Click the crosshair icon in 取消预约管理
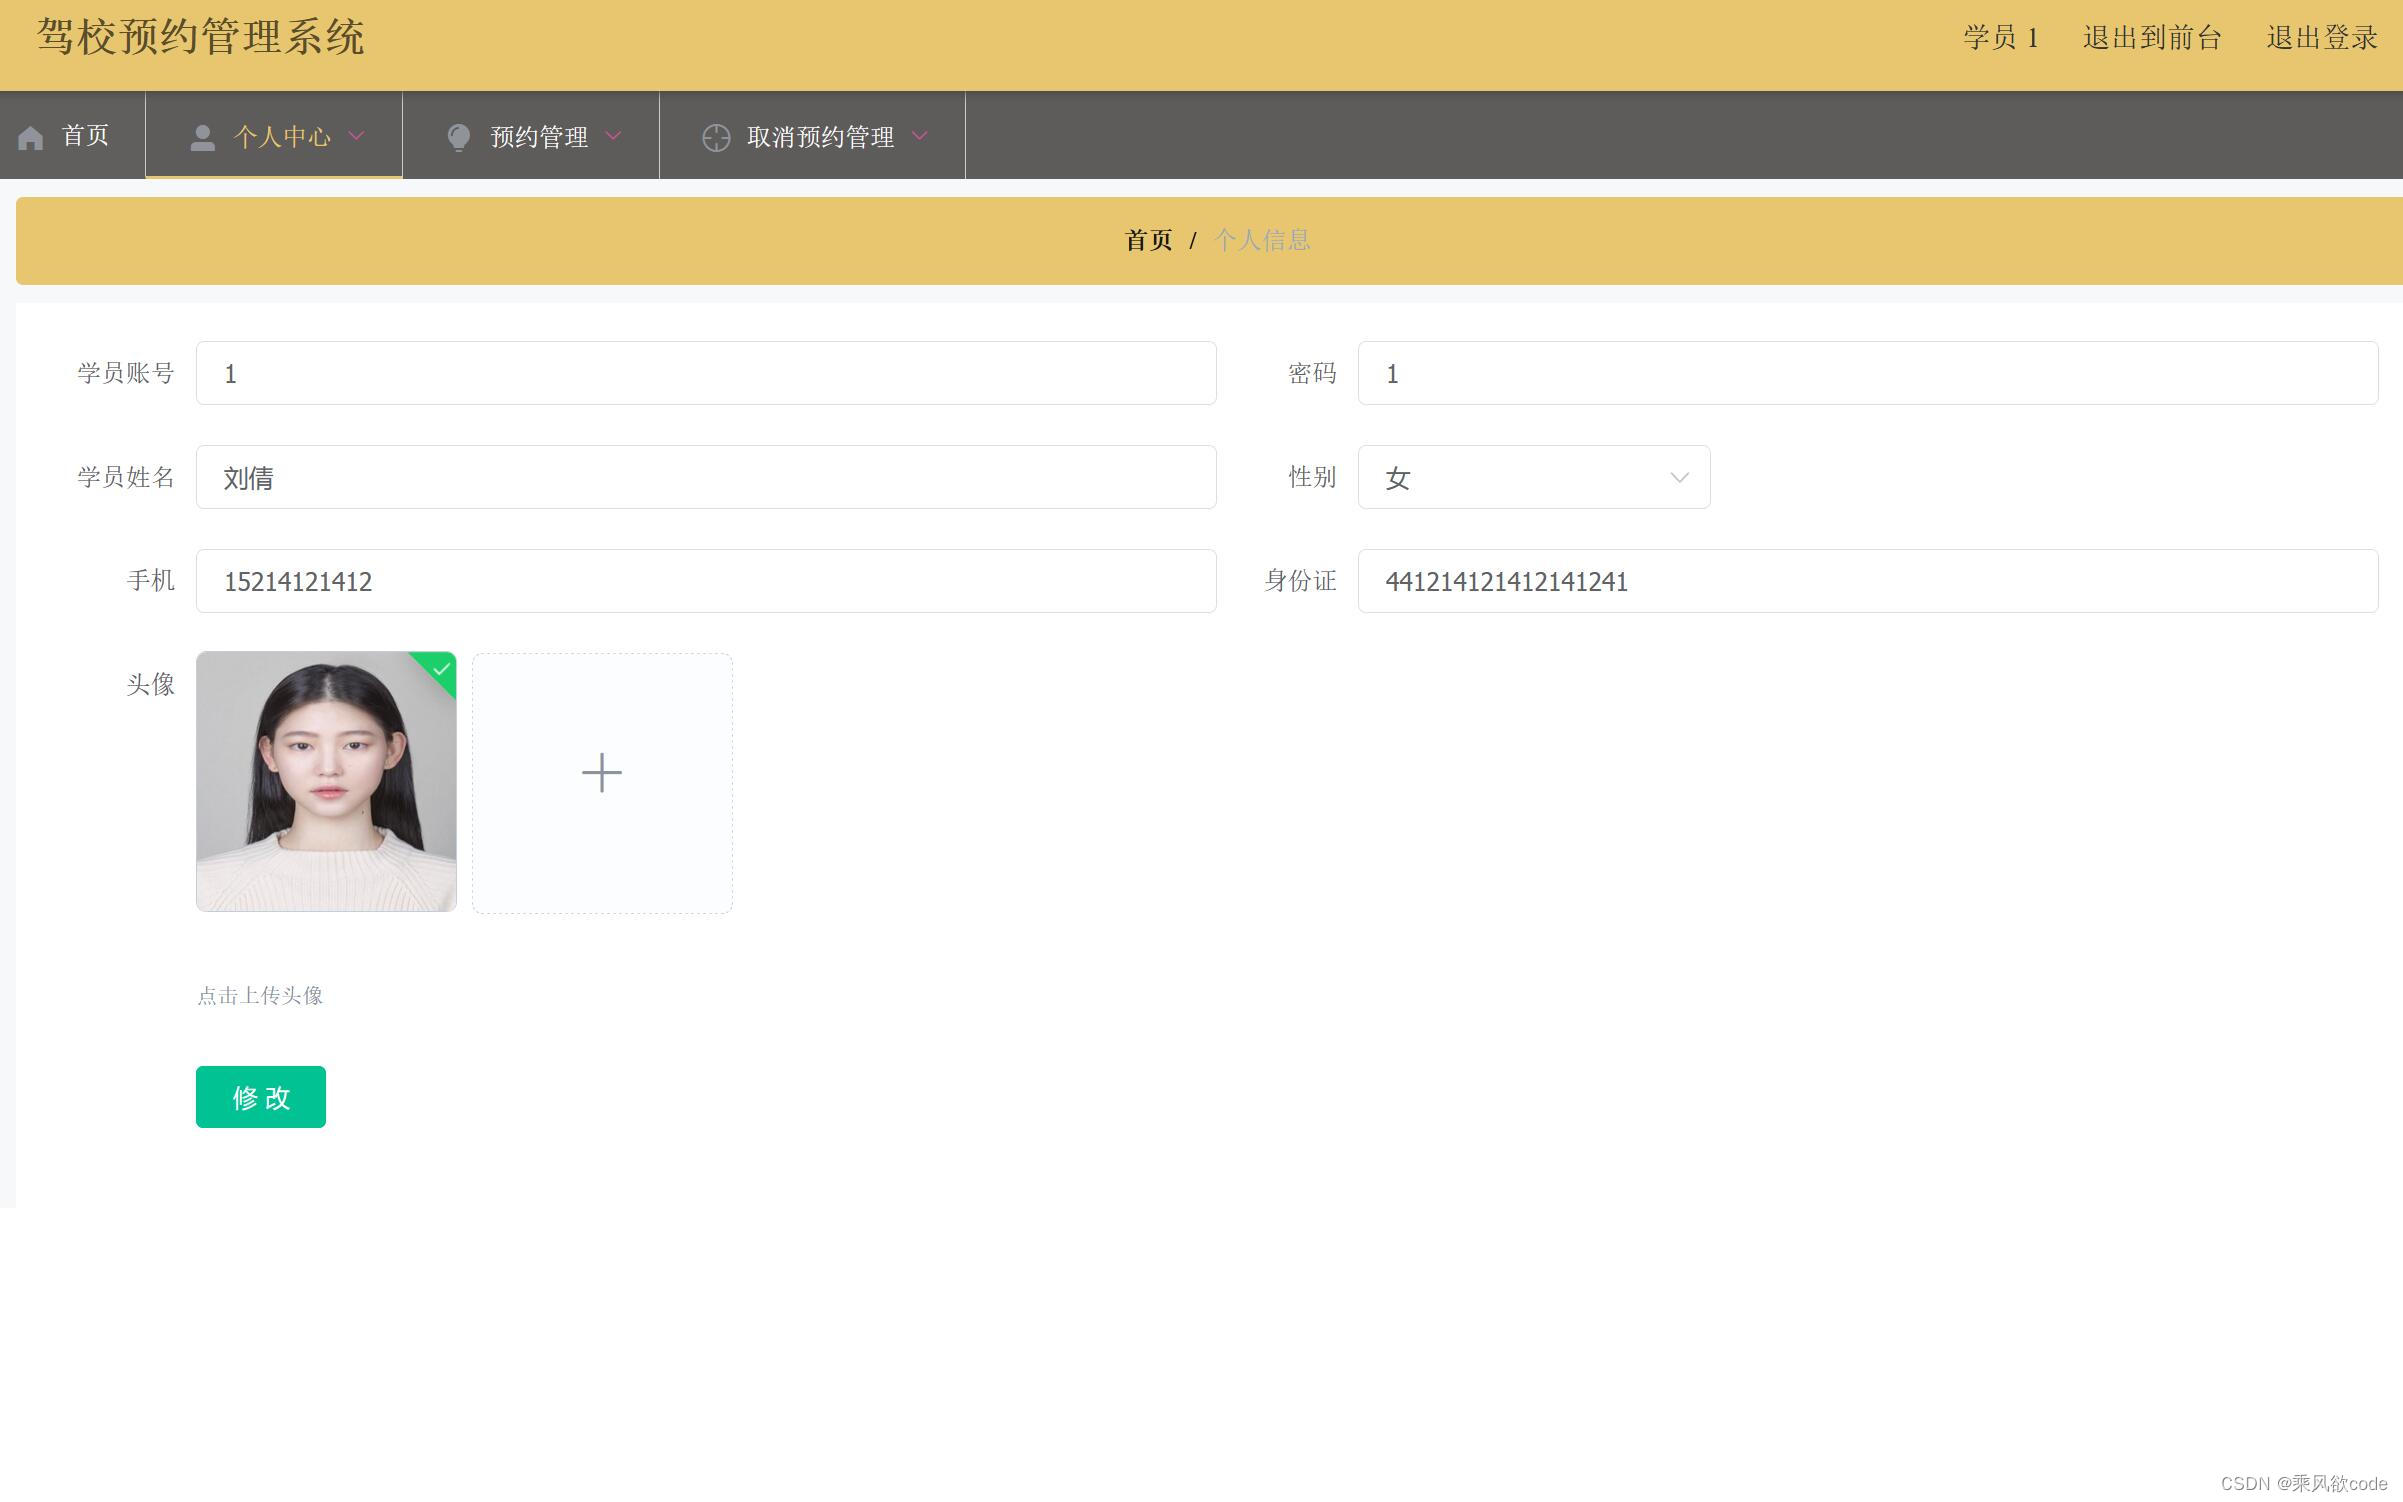The height and width of the screenshot is (1502, 2403). 716,138
